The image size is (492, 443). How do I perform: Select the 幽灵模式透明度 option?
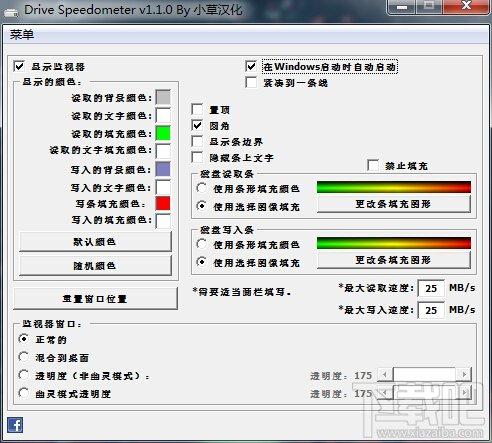pos(24,393)
